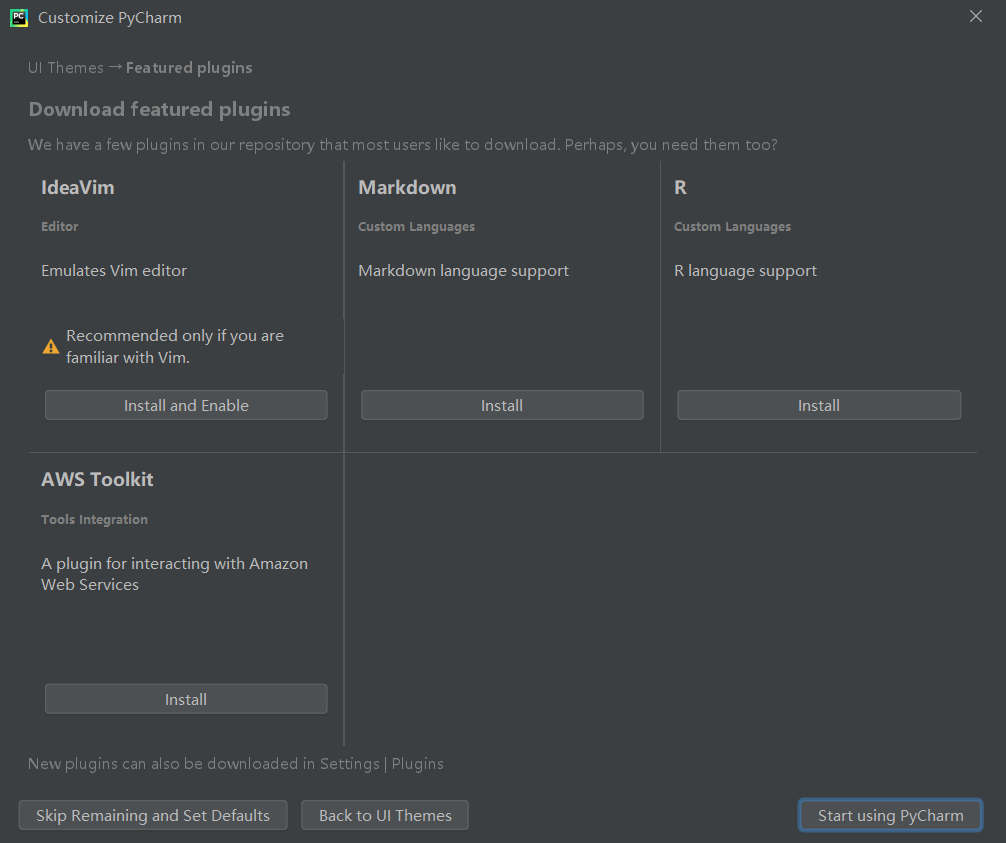Image resolution: width=1006 pixels, height=843 pixels.
Task: Click the Markdown plugin title
Action: 407,187
